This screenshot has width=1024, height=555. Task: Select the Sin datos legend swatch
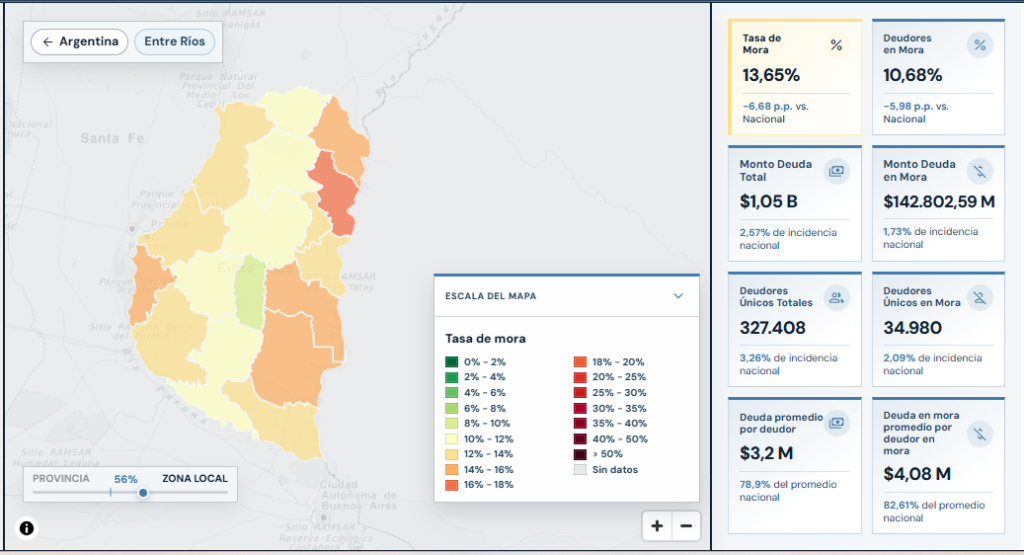click(580, 469)
